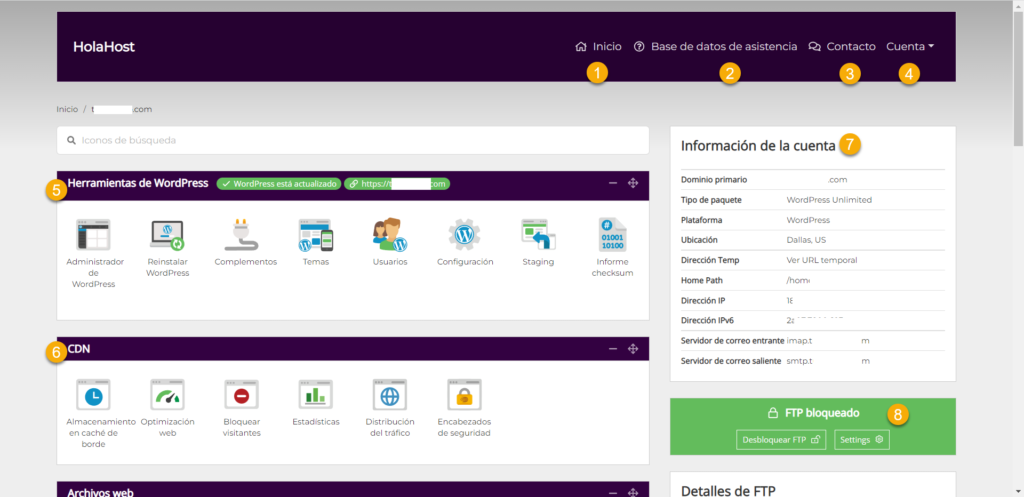Click the HolaHost logo
The image size is (1024, 497).
[104, 47]
